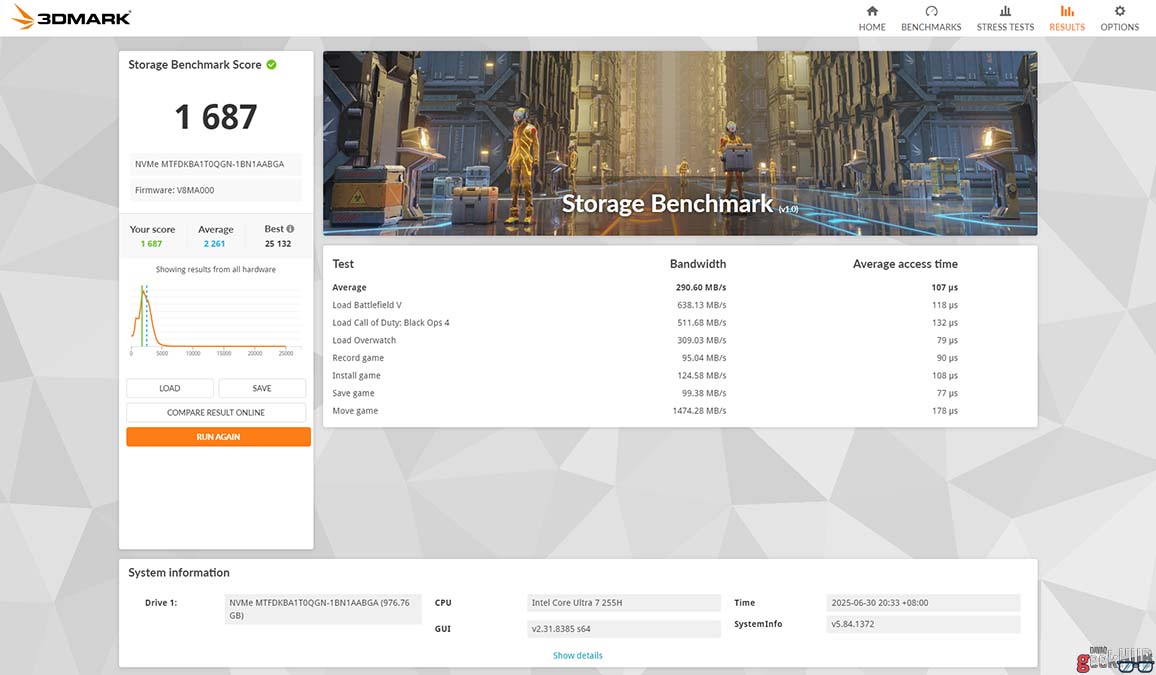Click the SystemInfo v5.84.1372 field
This screenshot has width=1156, height=675.
click(924, 624)
